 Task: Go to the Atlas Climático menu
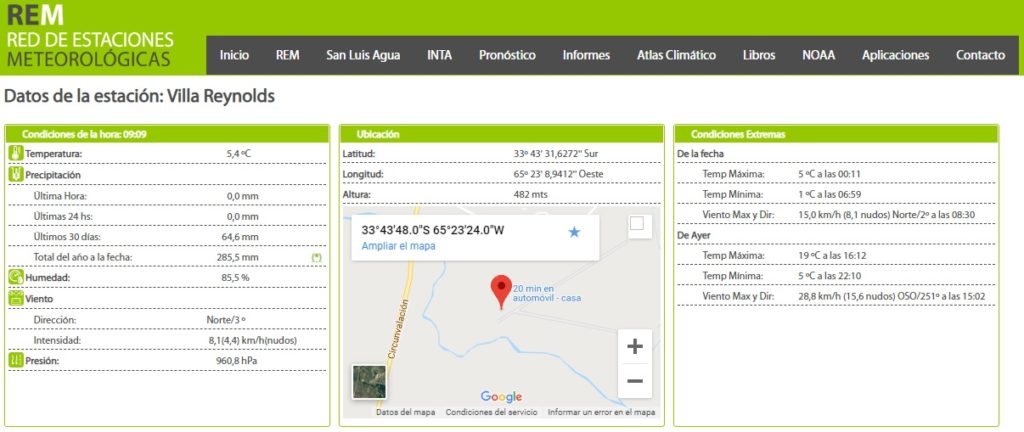[676, 55]
